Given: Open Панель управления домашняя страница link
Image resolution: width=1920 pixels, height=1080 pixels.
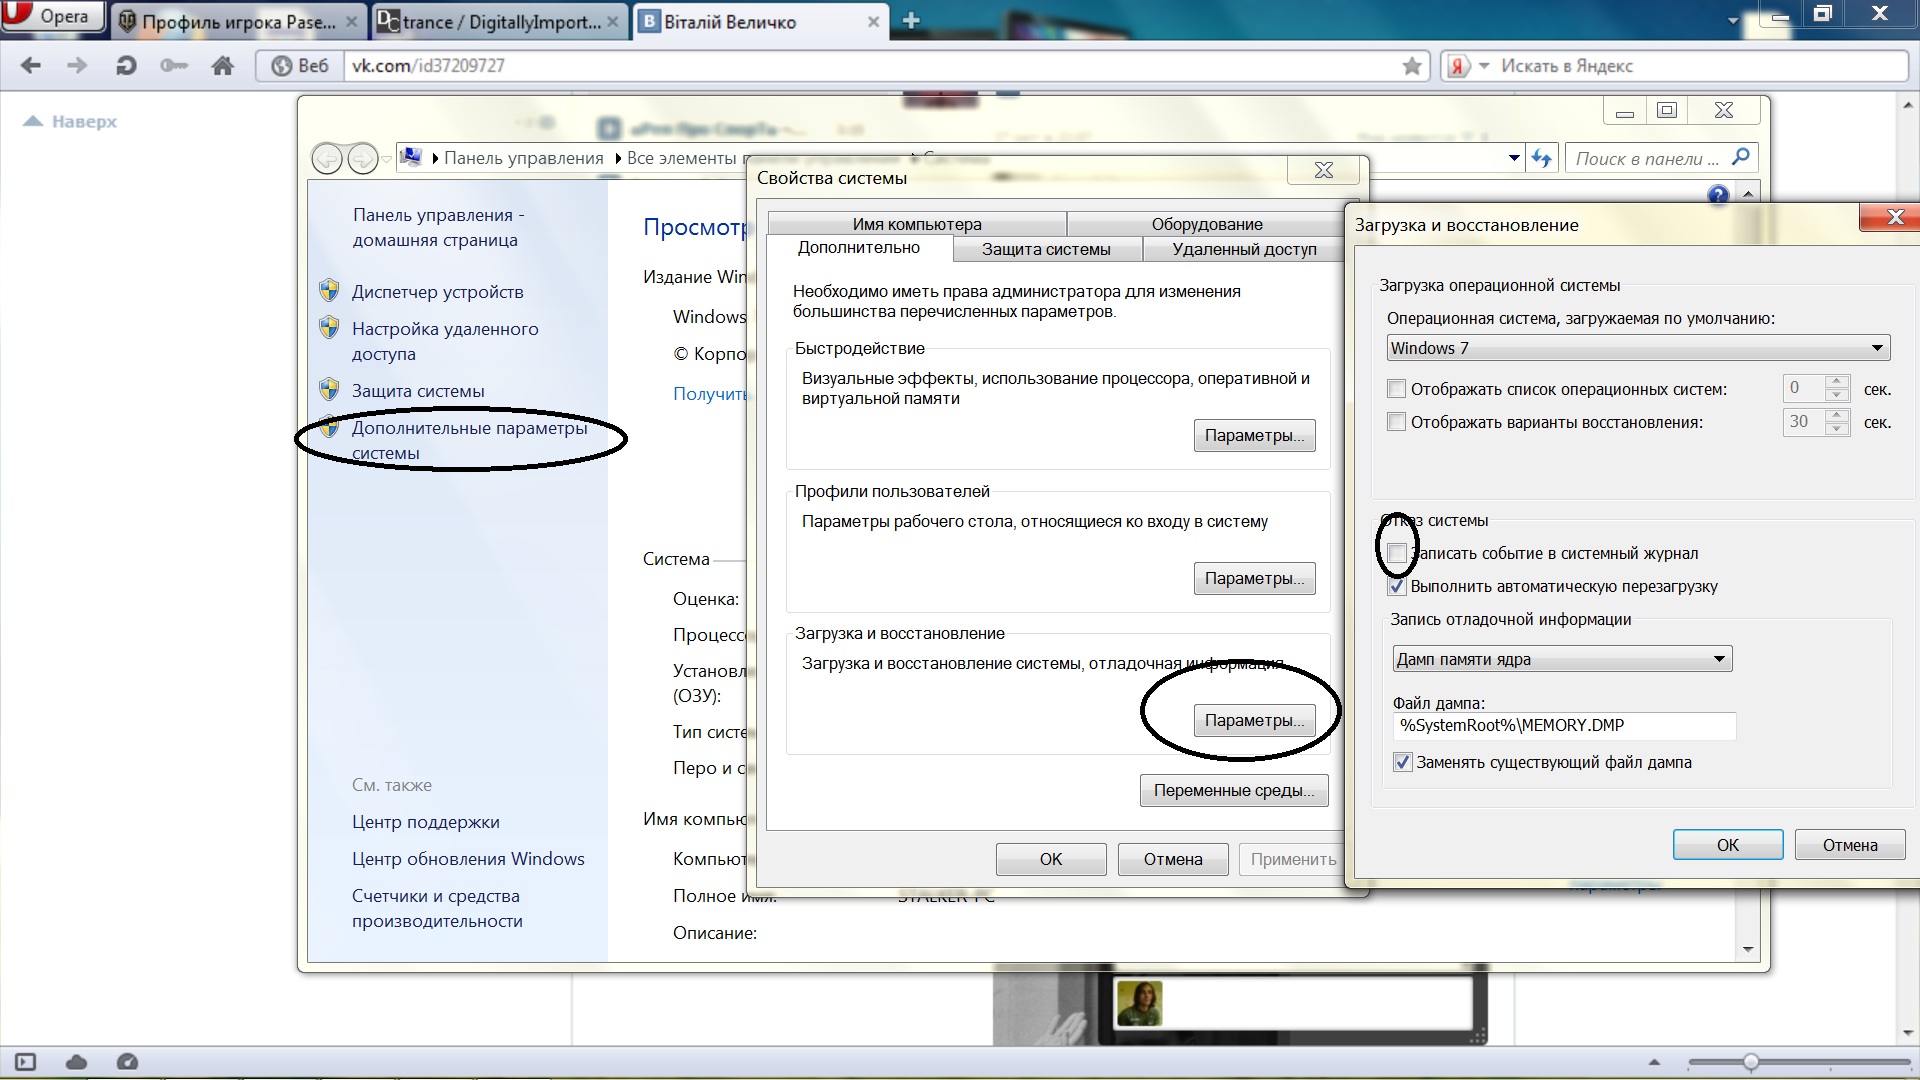Looking at the screenshot, I should [x=438, y=227].
